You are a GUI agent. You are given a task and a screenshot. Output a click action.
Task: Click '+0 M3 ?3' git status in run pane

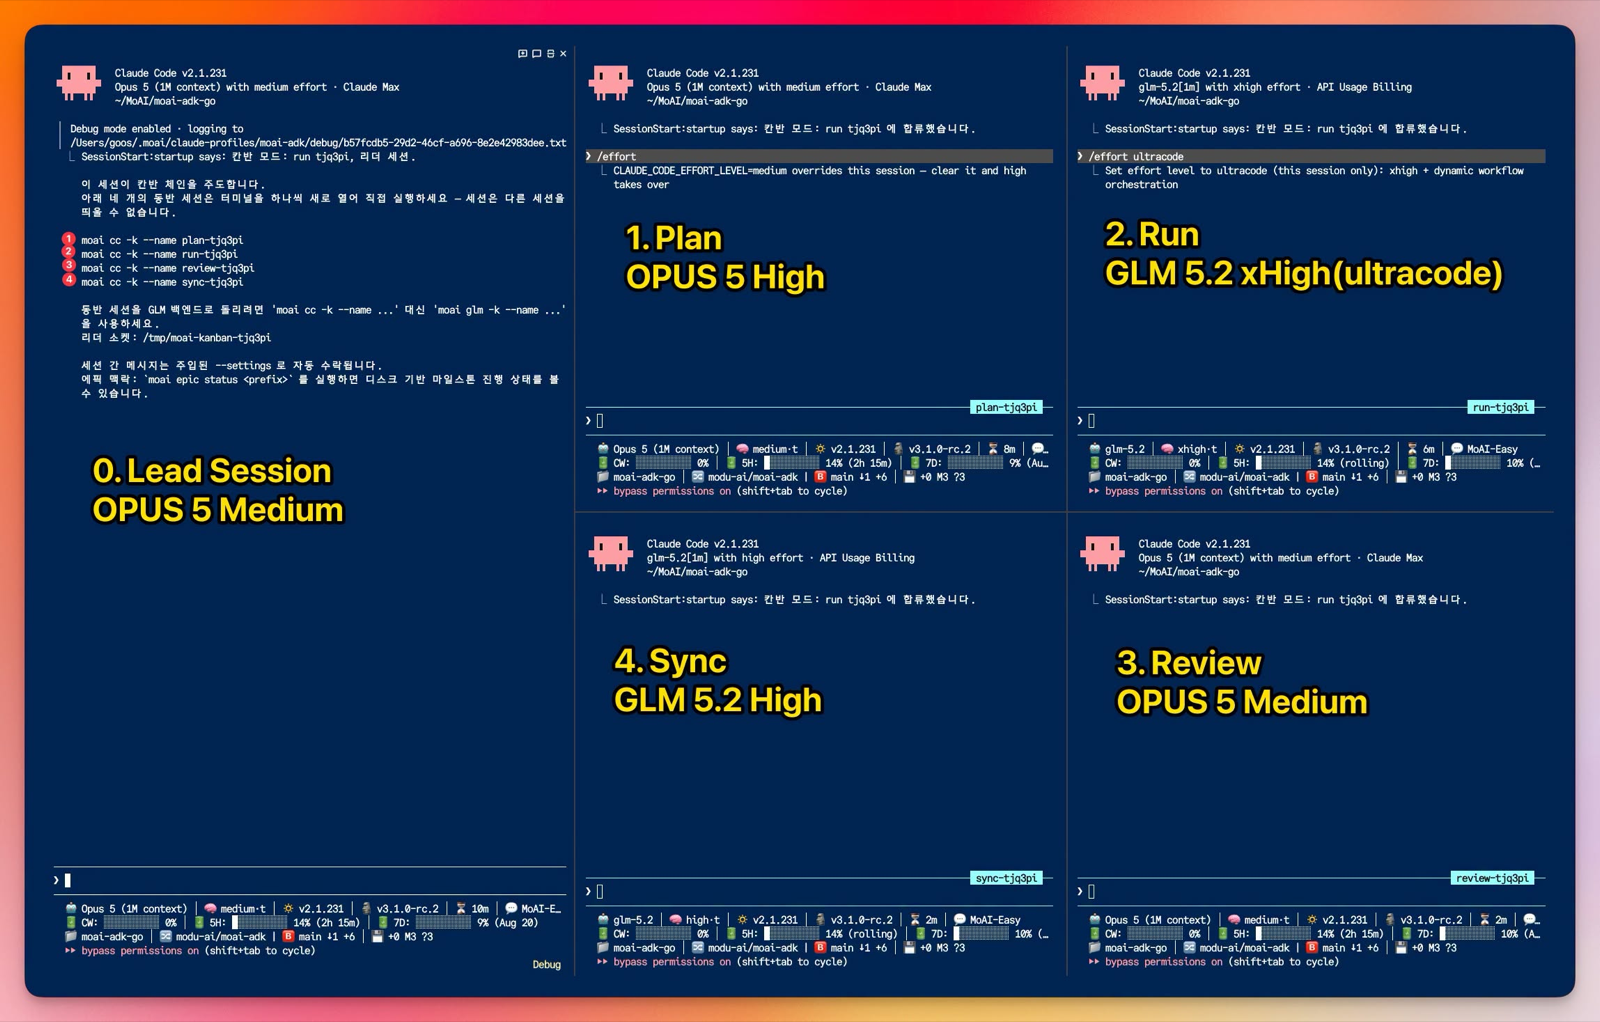coord(1434,477)
